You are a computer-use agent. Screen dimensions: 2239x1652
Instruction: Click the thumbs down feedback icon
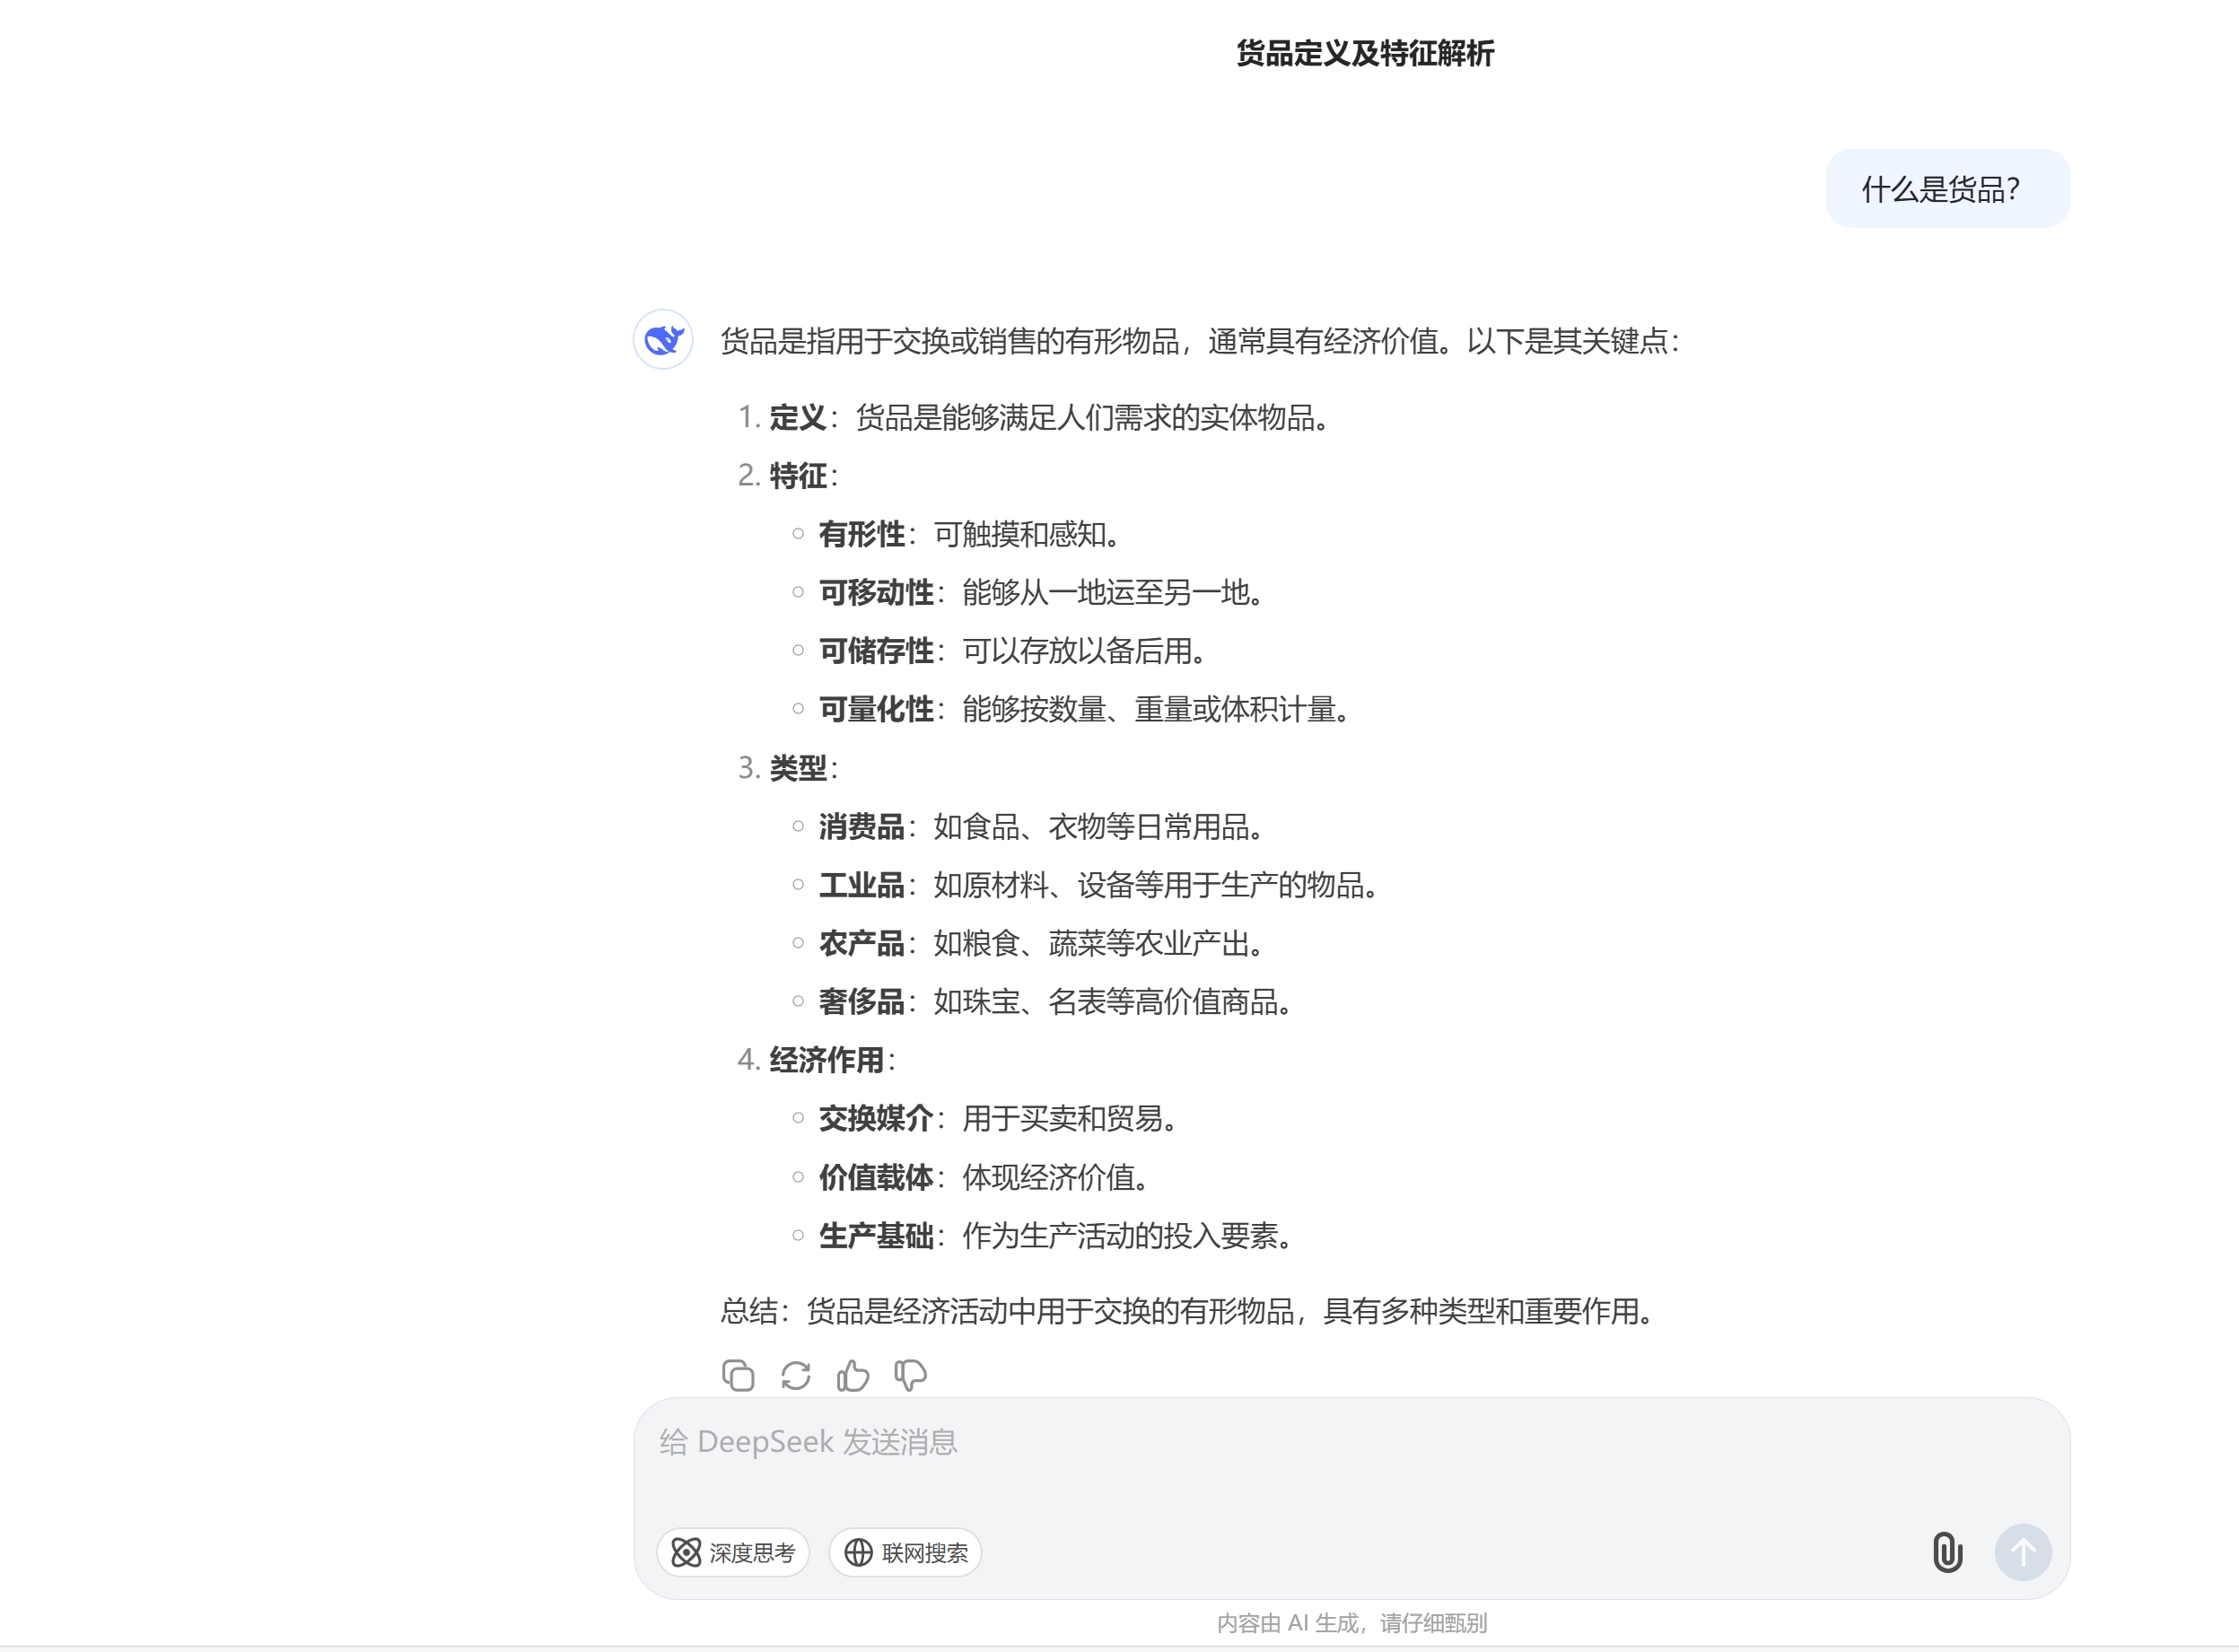[910, 1376]
